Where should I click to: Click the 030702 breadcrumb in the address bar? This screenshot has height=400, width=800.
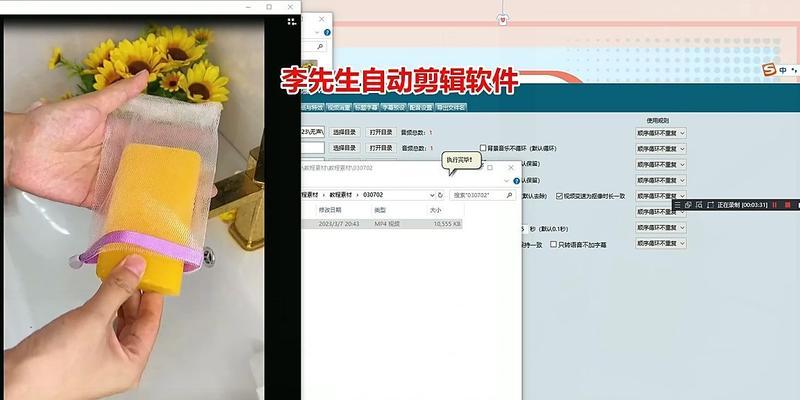point(373,195)
